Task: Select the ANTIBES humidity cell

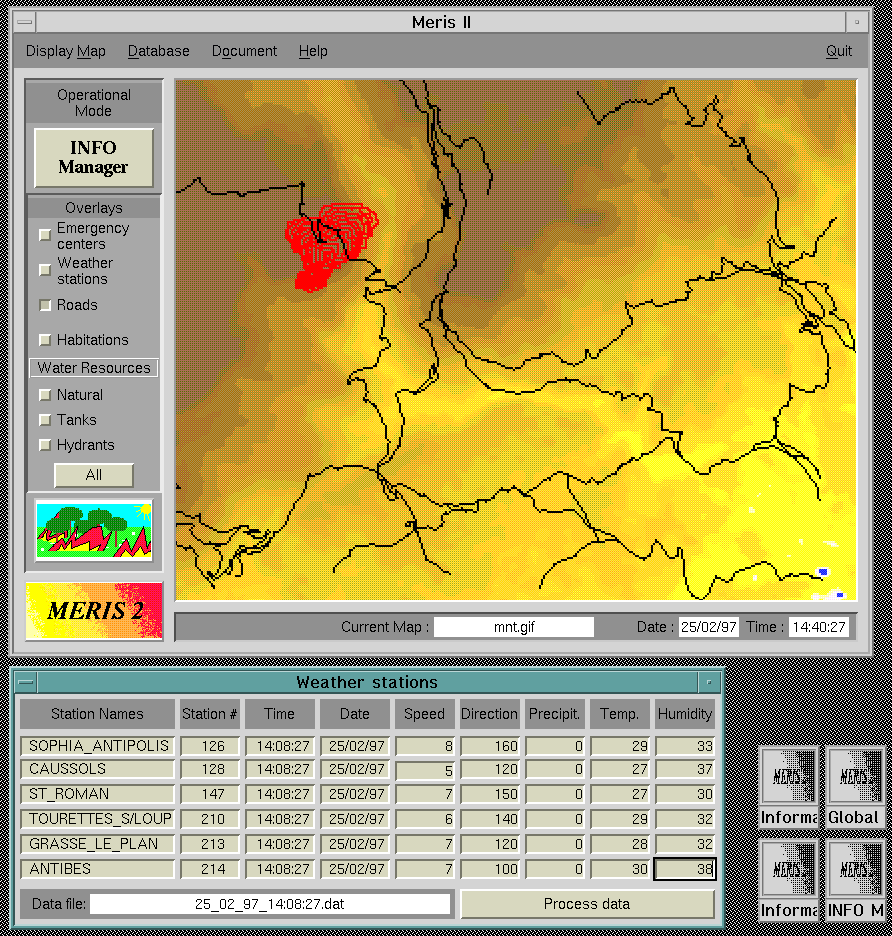Action: [x=685, y=870]
